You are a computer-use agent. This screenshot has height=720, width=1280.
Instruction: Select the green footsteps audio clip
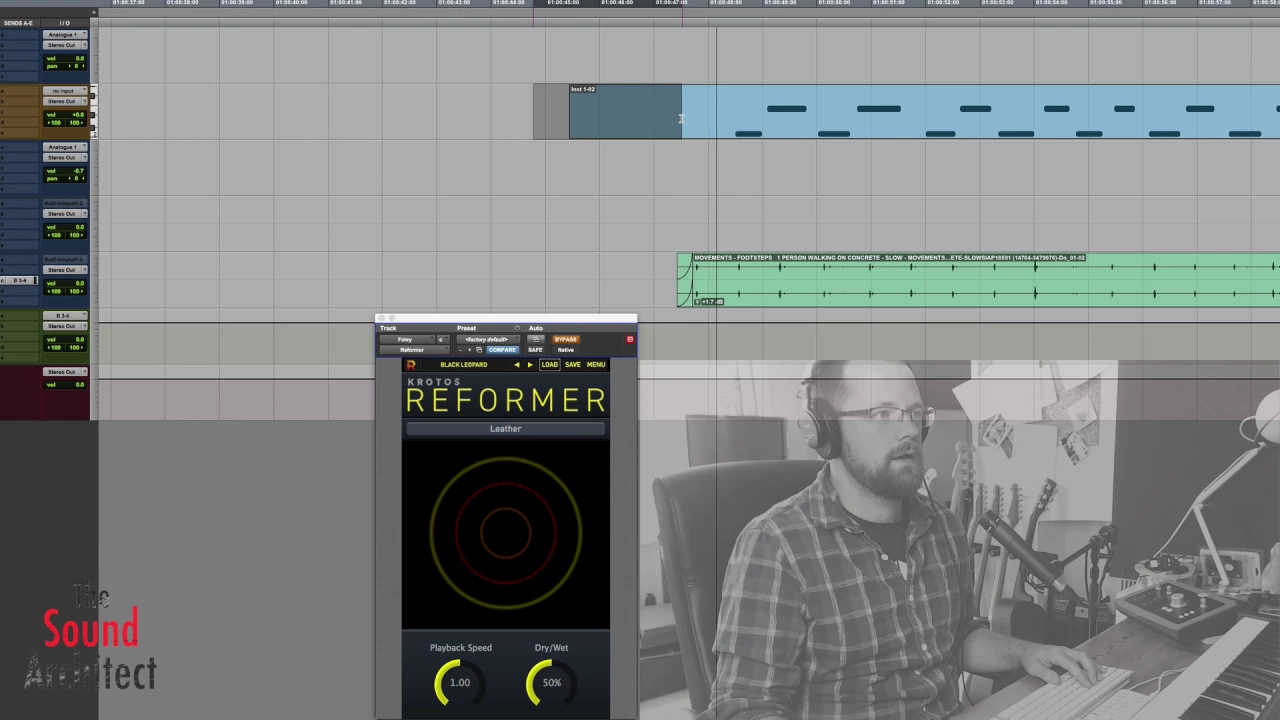point(978,280)
